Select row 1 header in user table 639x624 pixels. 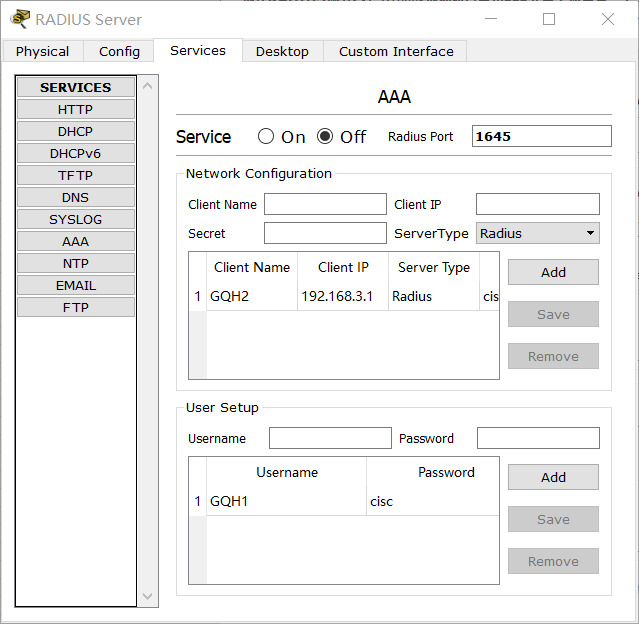(198, 501)
